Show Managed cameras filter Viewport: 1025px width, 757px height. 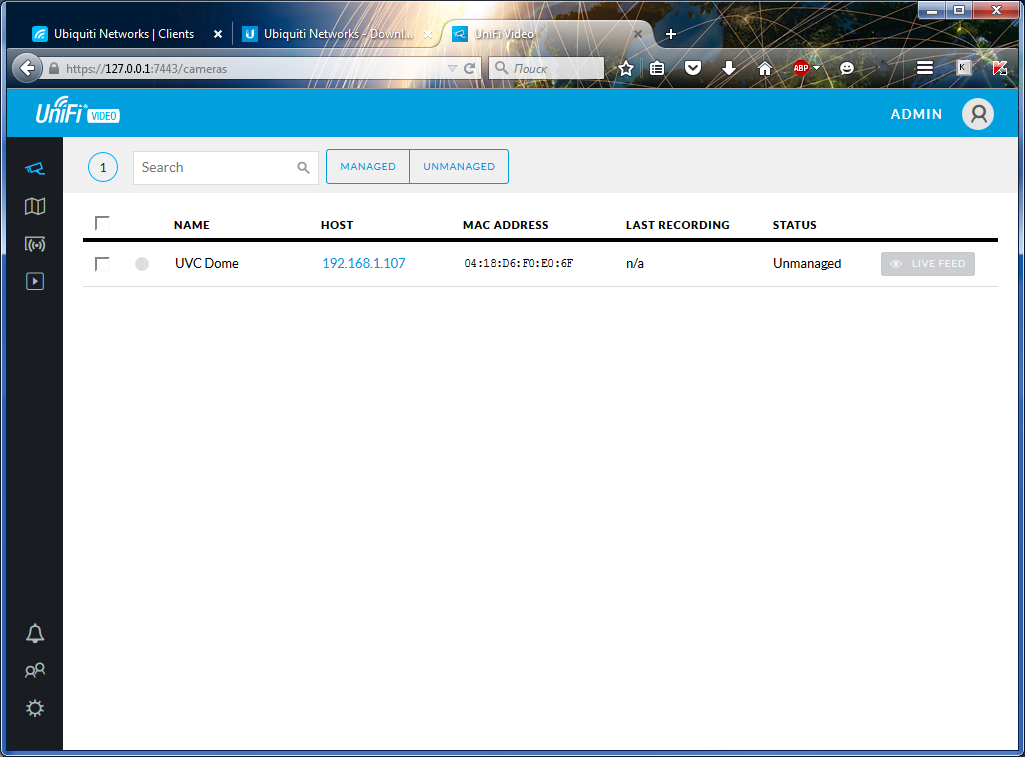pos(368,167)
